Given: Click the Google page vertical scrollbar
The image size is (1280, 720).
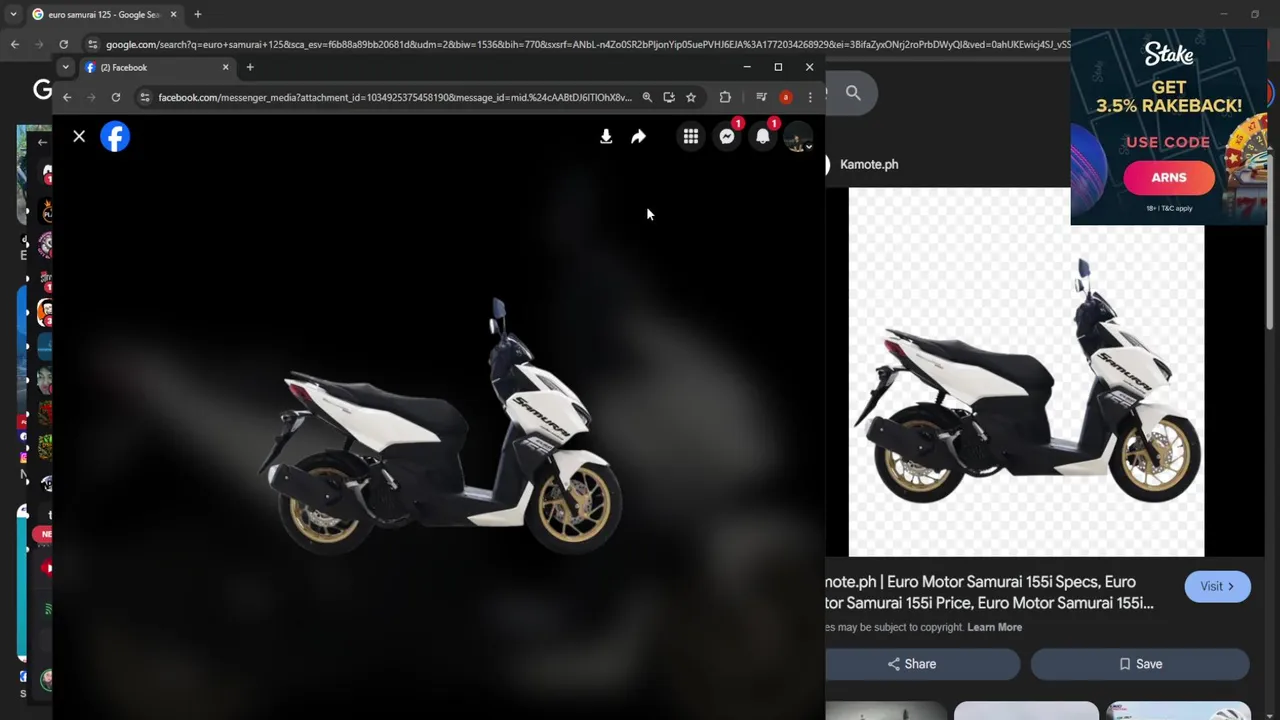Looking at the screenshot, I should coord(1271,240).
